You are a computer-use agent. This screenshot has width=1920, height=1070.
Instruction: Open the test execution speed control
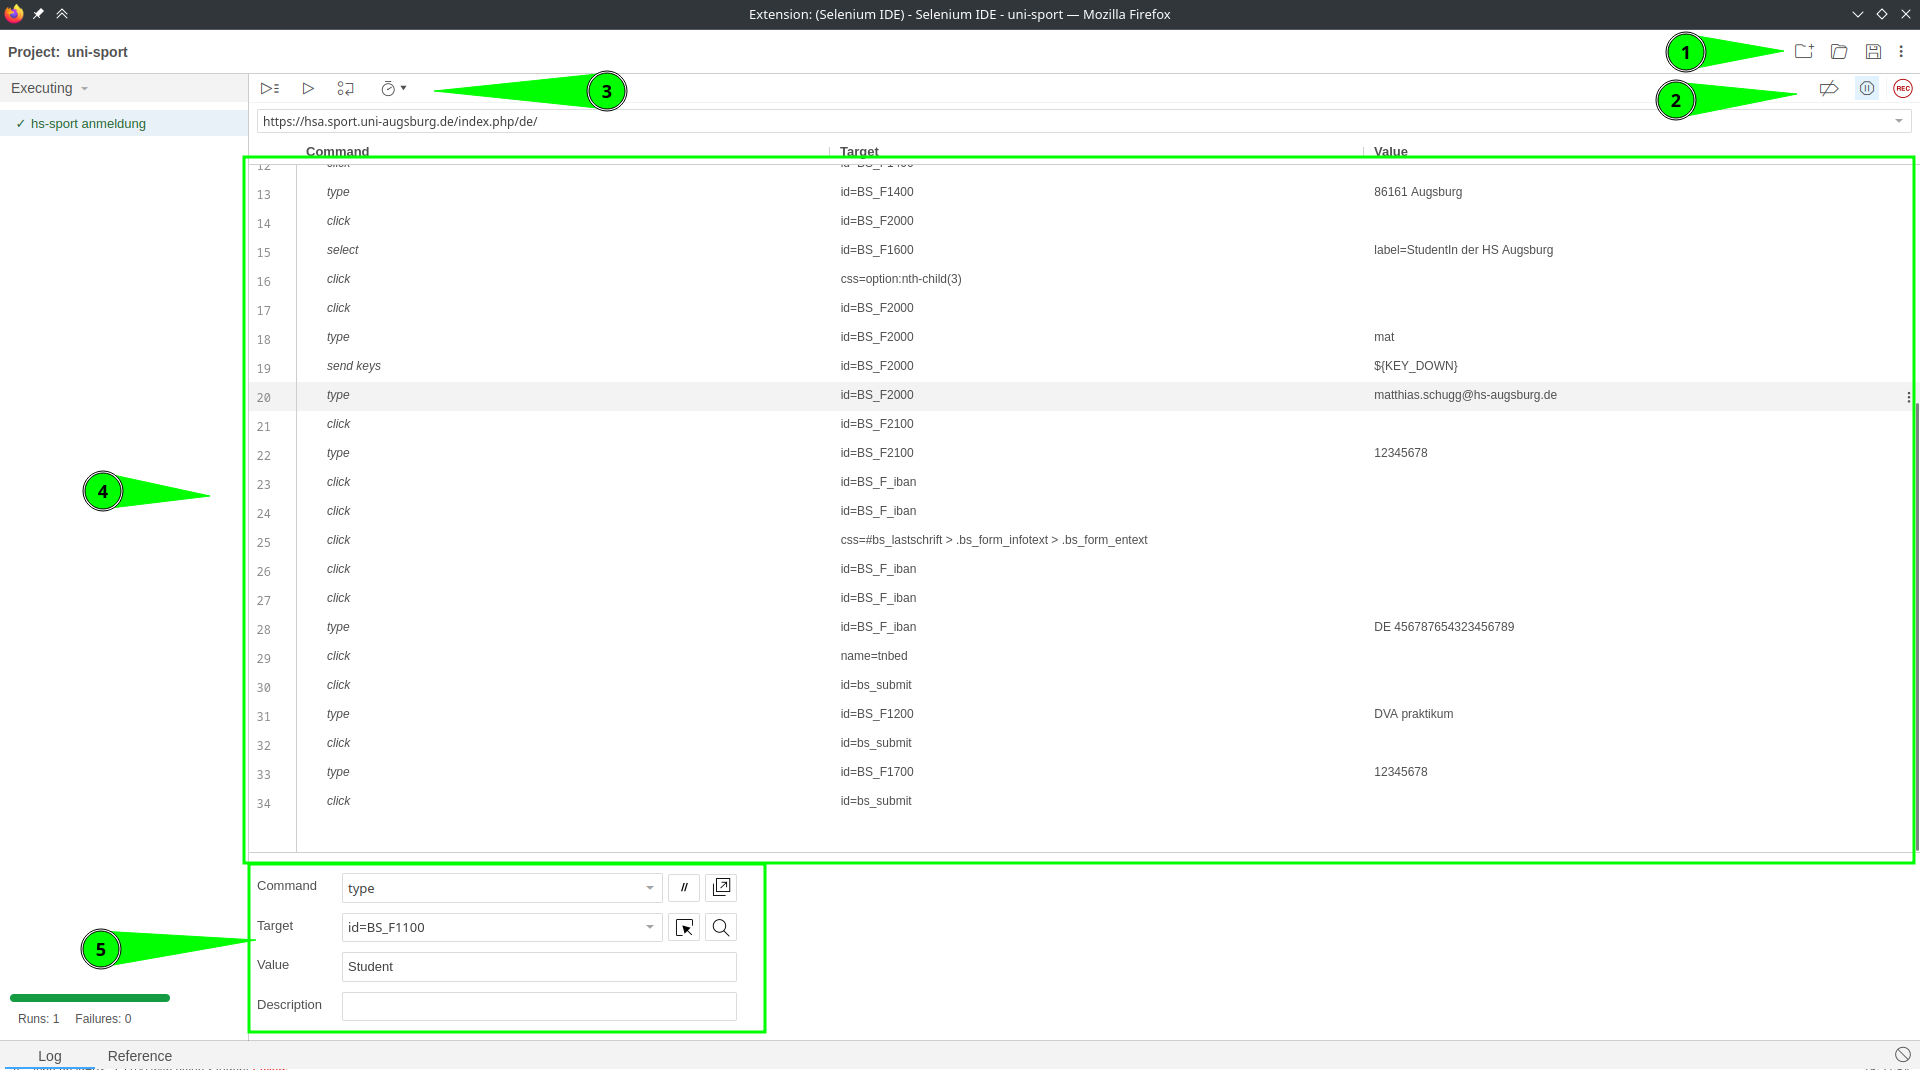coord(393,89)
